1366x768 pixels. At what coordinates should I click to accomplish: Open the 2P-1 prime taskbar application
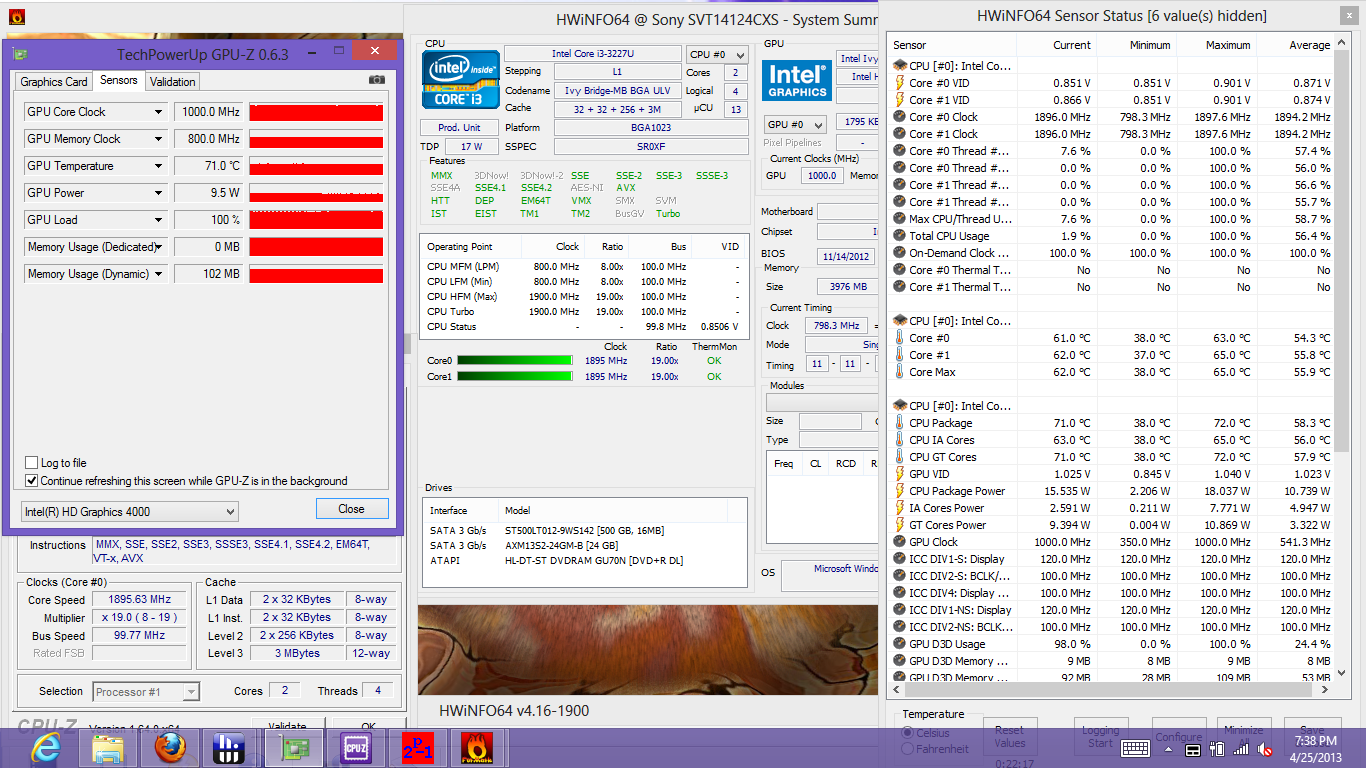416,747
